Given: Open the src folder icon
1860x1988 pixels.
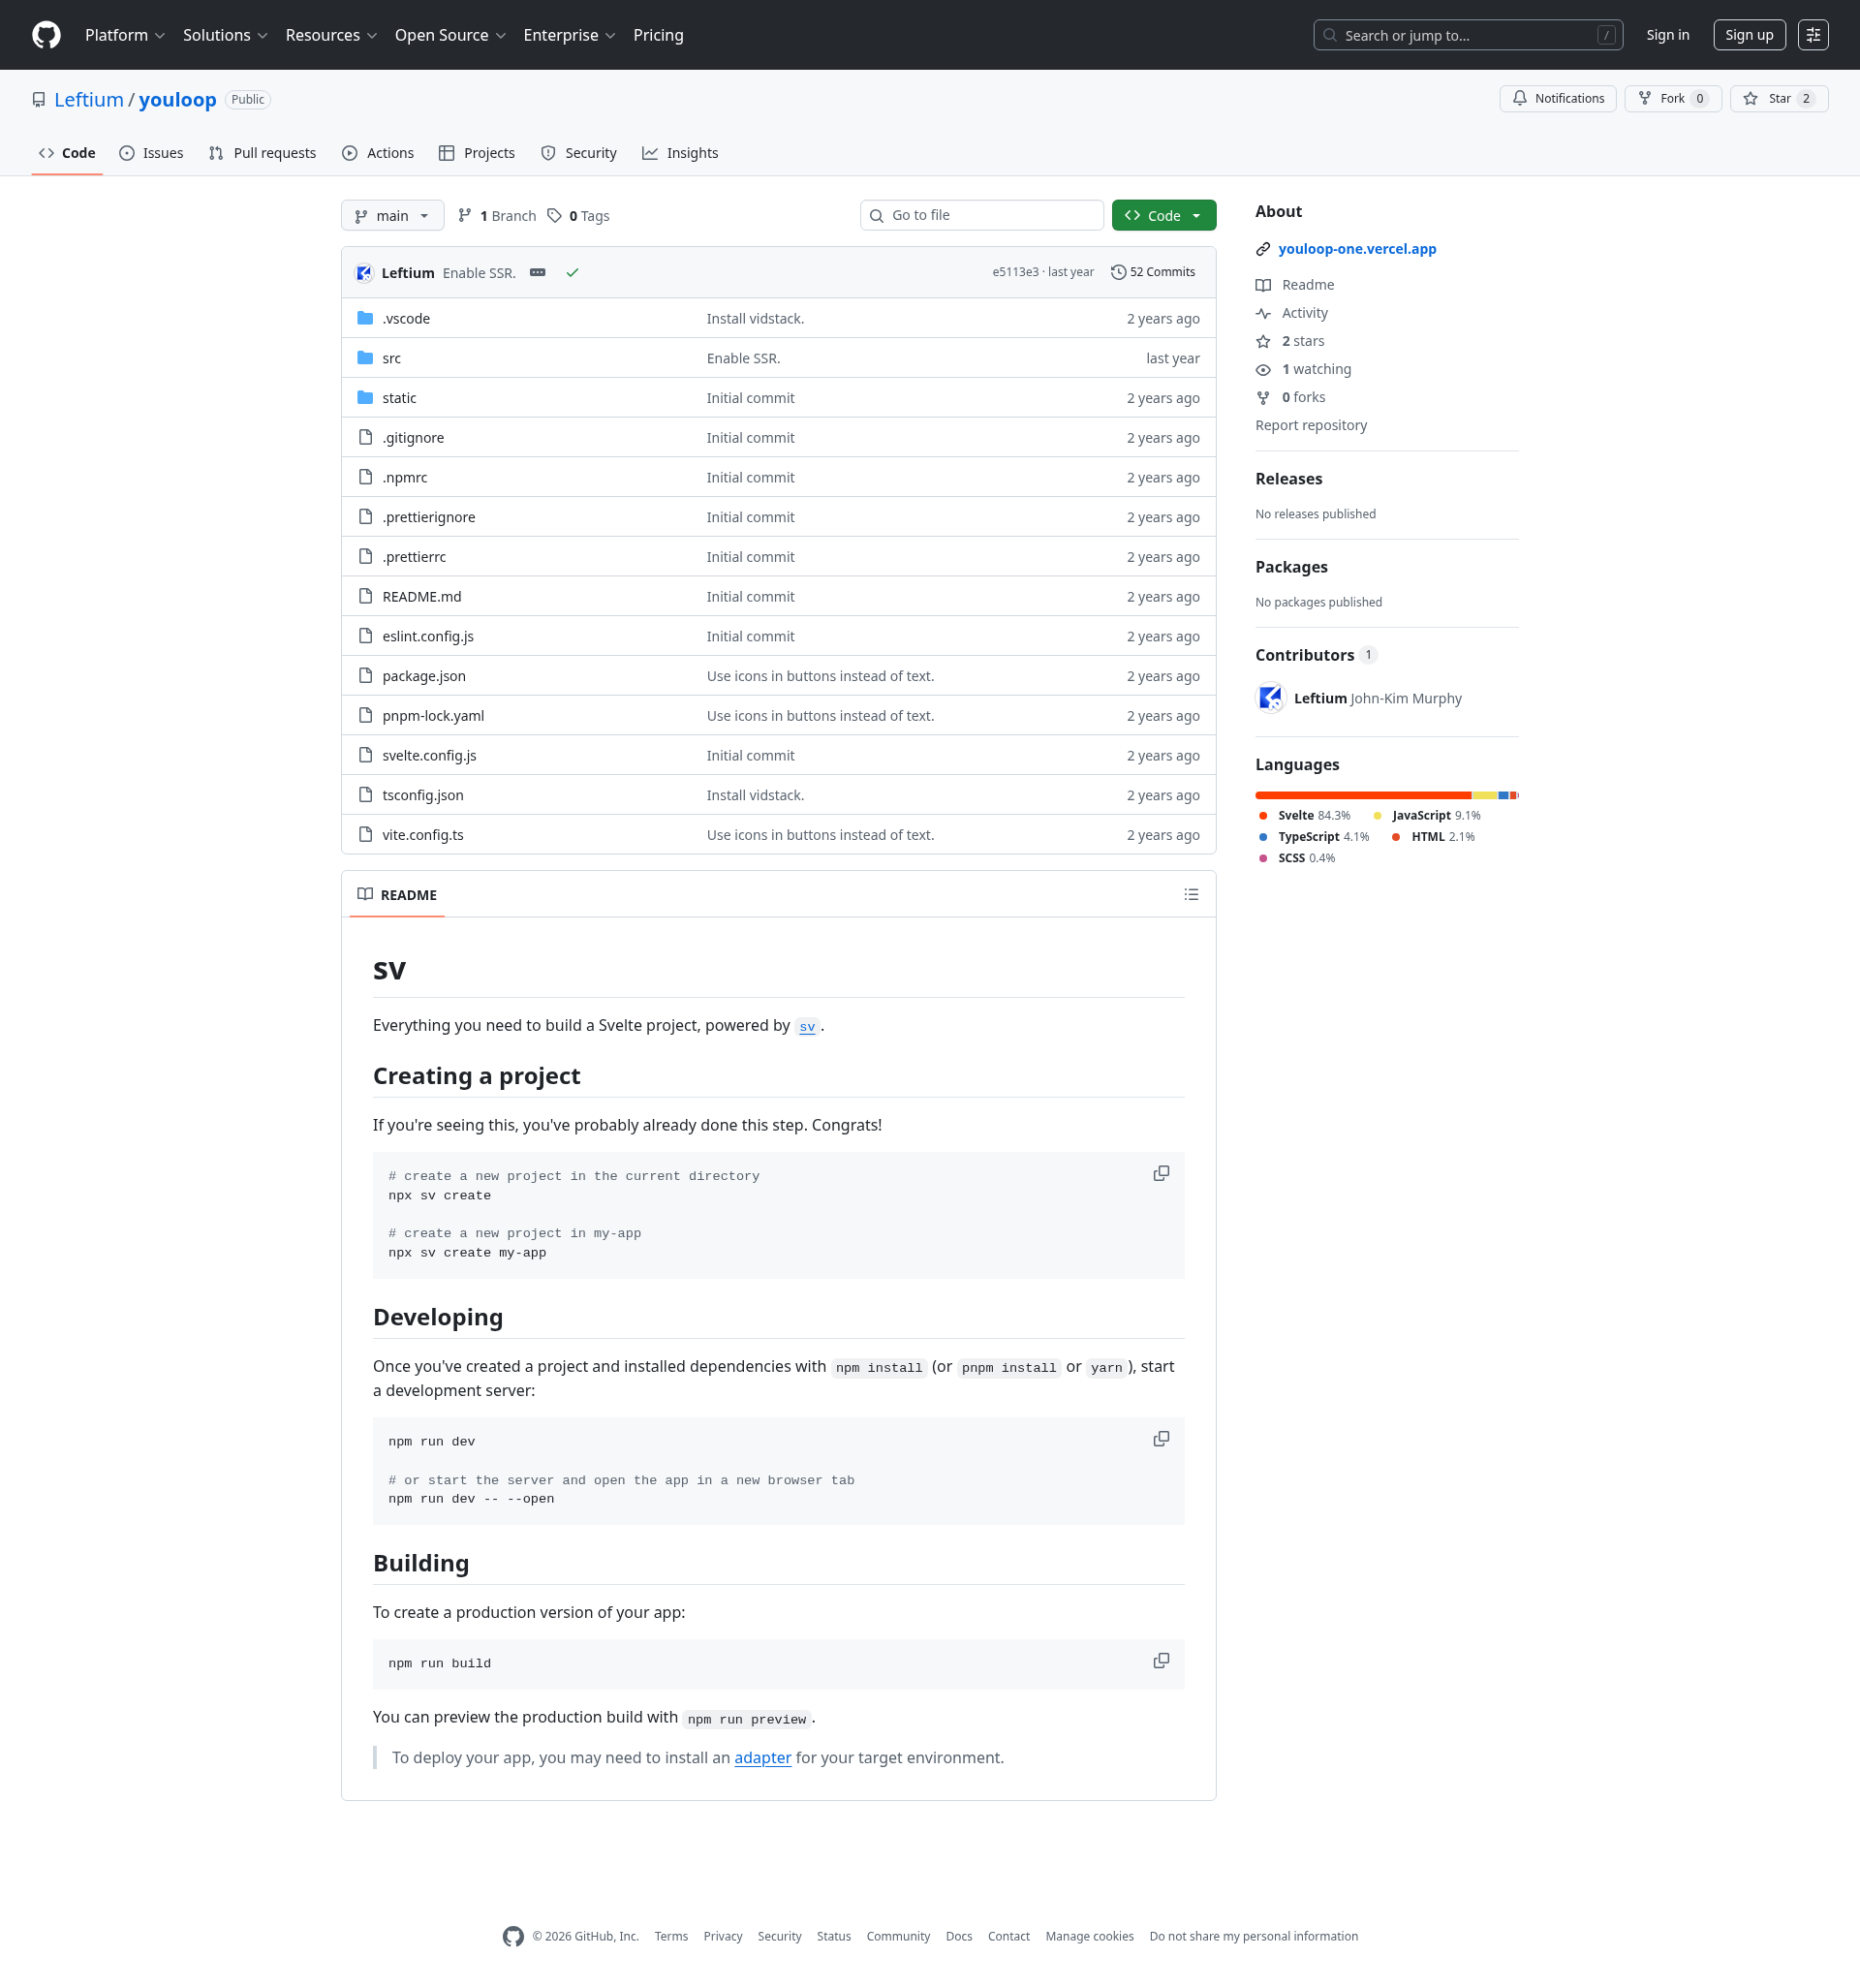Looking at the screenshot, I should point(365,358).
